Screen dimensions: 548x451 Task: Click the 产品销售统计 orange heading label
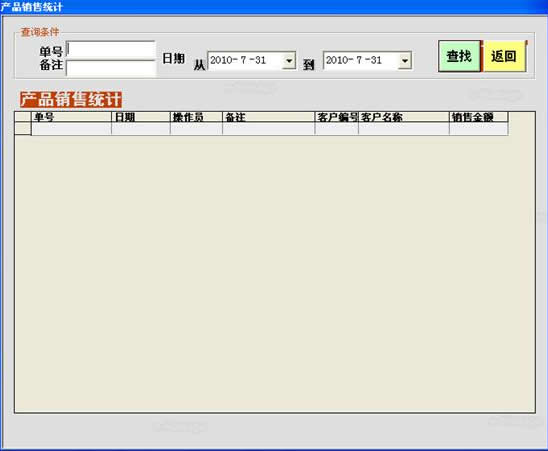71,100
